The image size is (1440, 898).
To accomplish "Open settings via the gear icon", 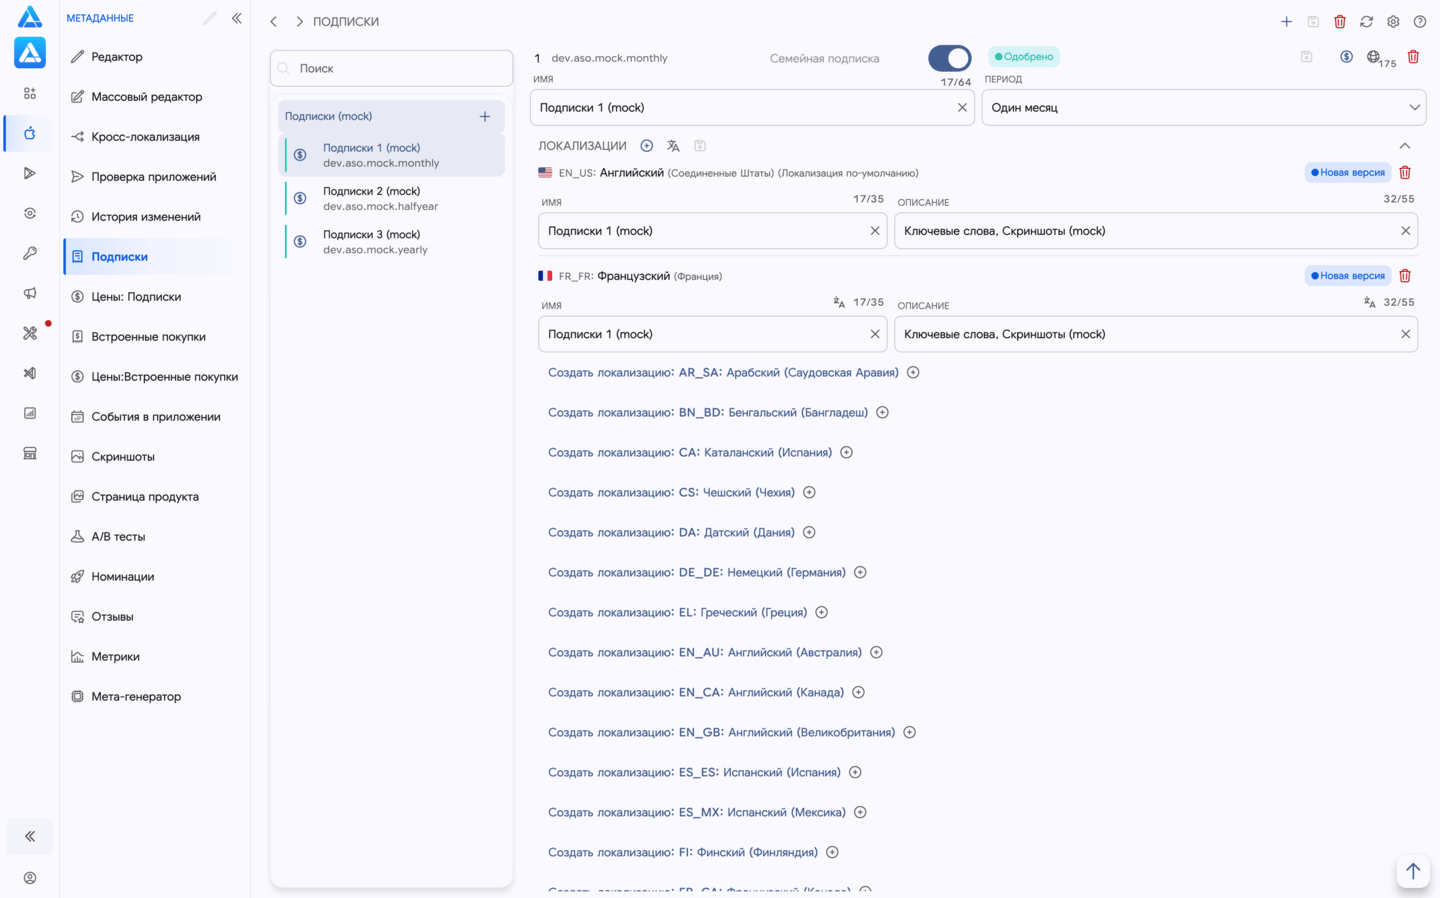I will tap(1393, 22).
